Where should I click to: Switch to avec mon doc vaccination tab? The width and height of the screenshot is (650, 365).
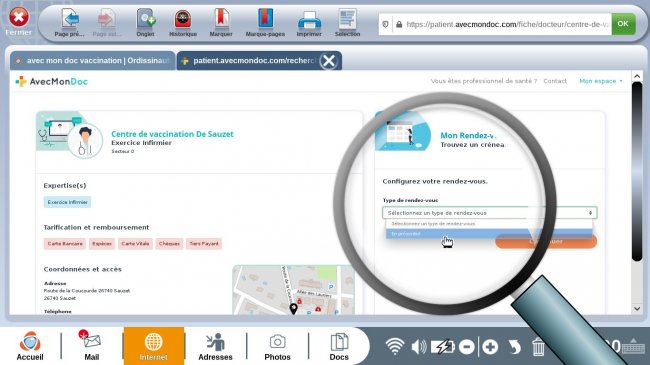click(93, 61)
